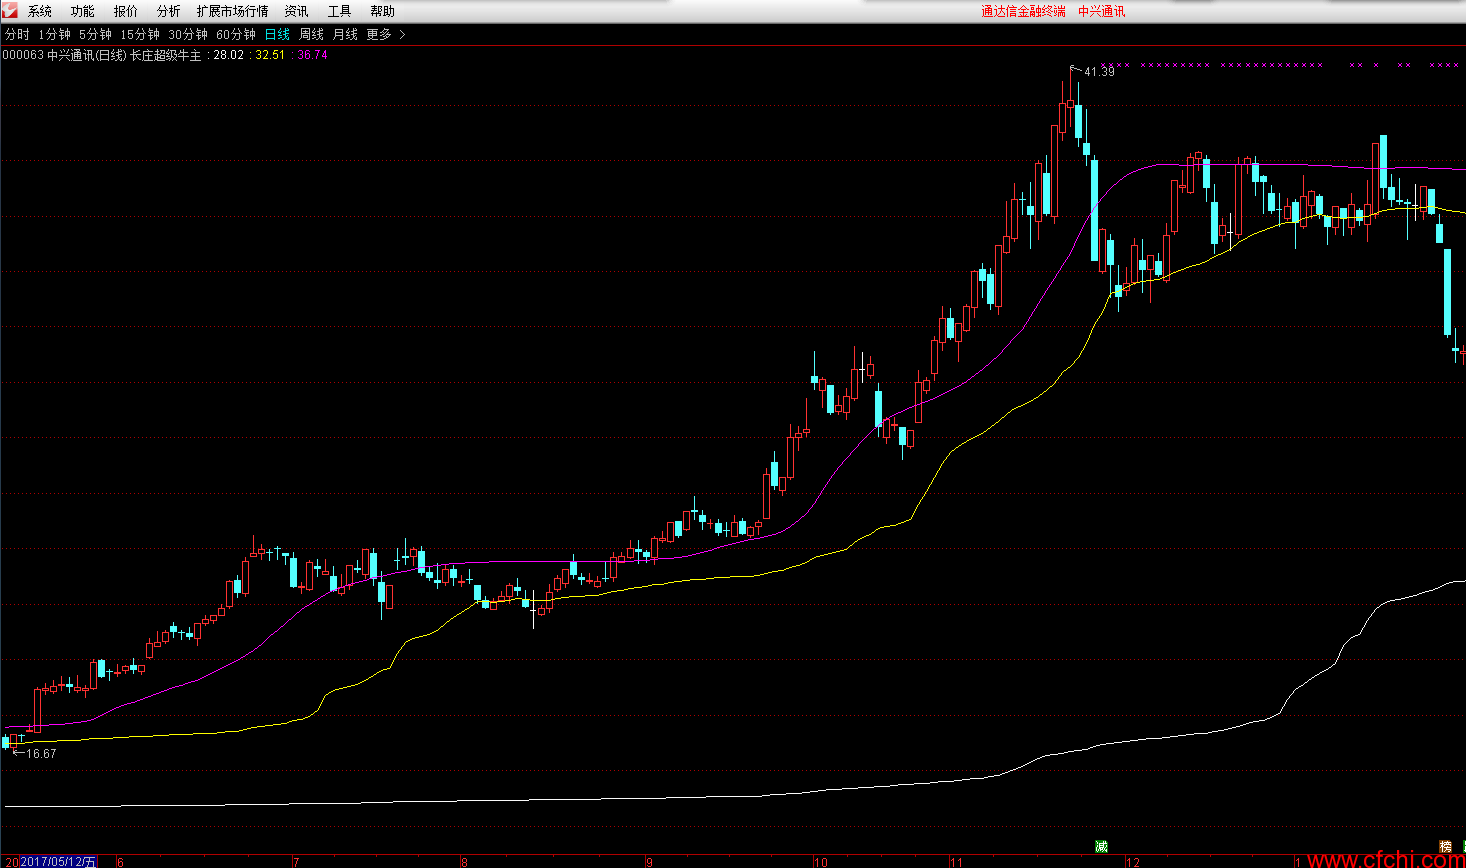This screenshot has height=868, width=1466.
Task: Click the month 9 marker on time axis
Action: pos(649,862)
